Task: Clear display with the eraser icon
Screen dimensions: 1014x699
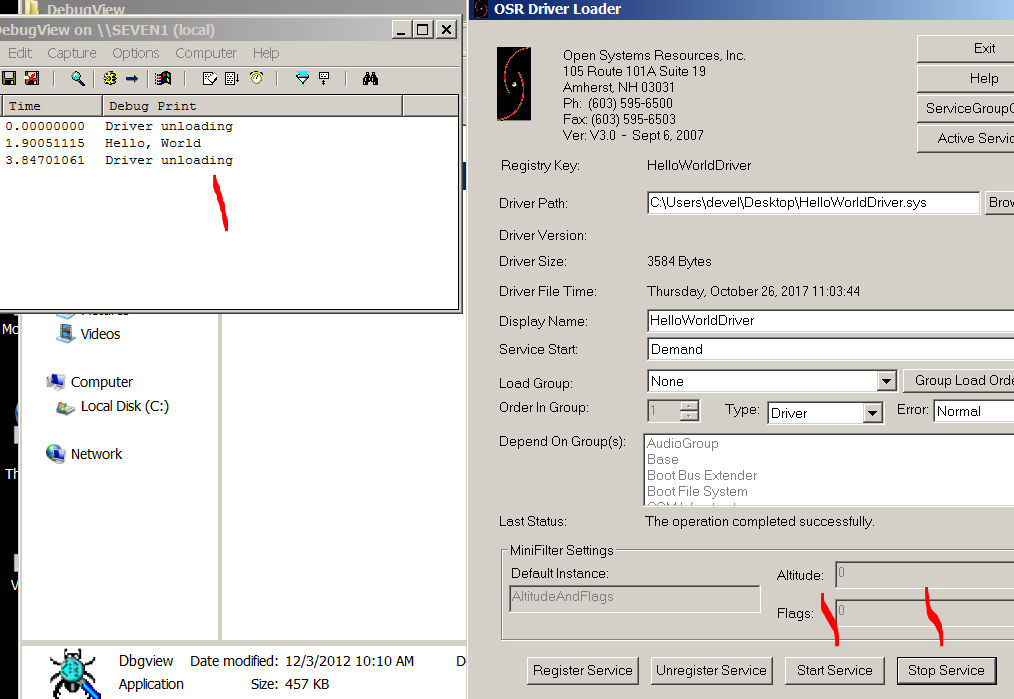Action: pyautogui.click(x=31, y=78)
